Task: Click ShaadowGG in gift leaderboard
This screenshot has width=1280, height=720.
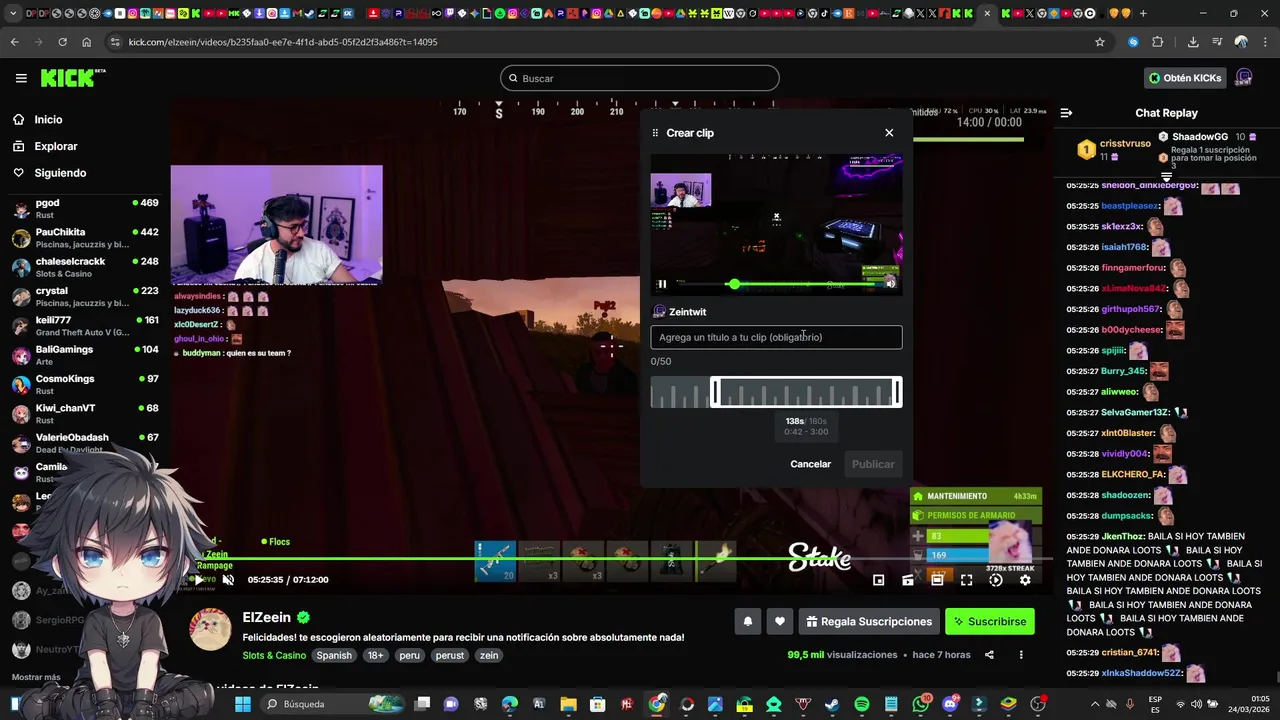Action: [1200, 137]
